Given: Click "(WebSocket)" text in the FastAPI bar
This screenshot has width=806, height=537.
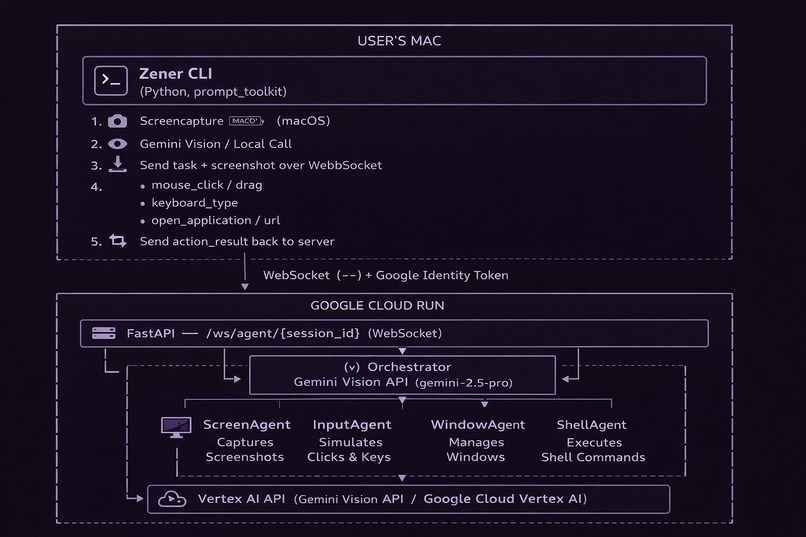Looking at the screenshot, I should (405, 333).
